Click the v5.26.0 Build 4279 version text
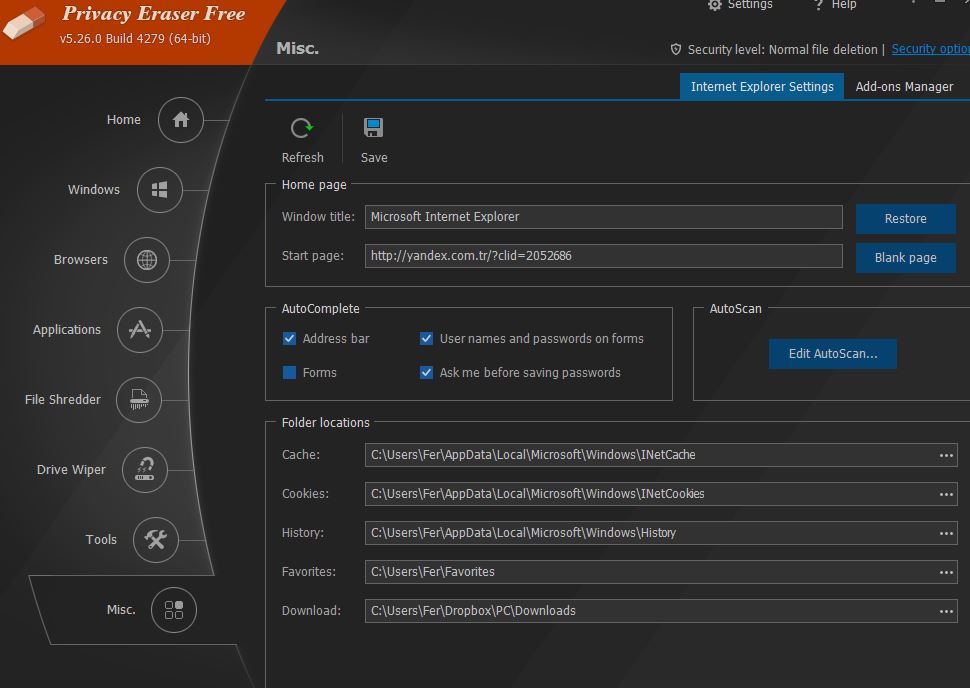The image size is (970, 688). [135, 38]
